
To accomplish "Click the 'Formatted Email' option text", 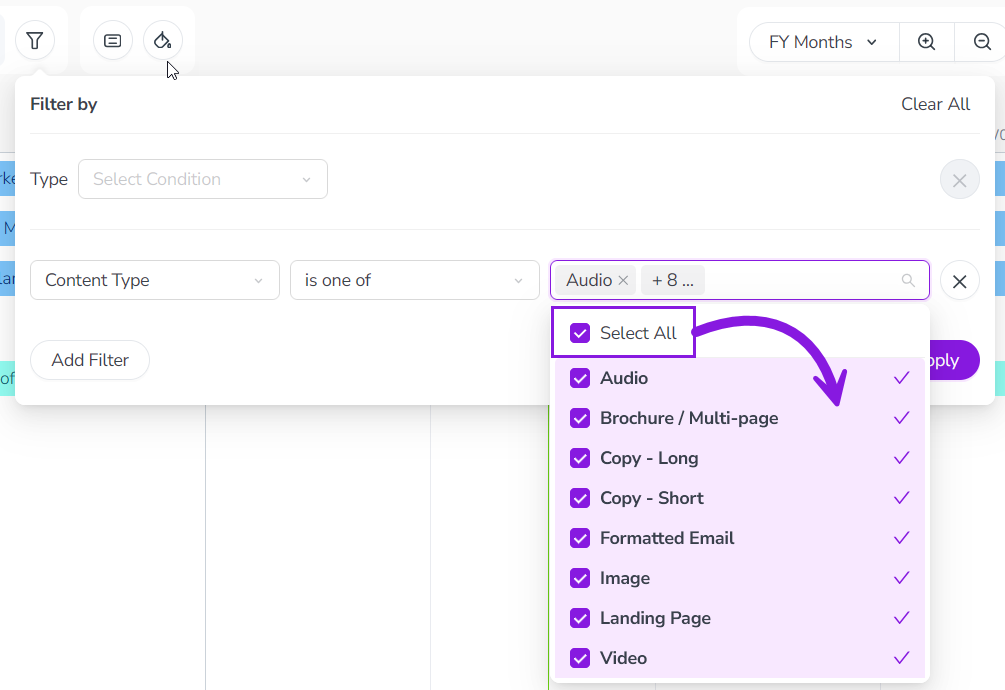I will click(x=667, y=538).
